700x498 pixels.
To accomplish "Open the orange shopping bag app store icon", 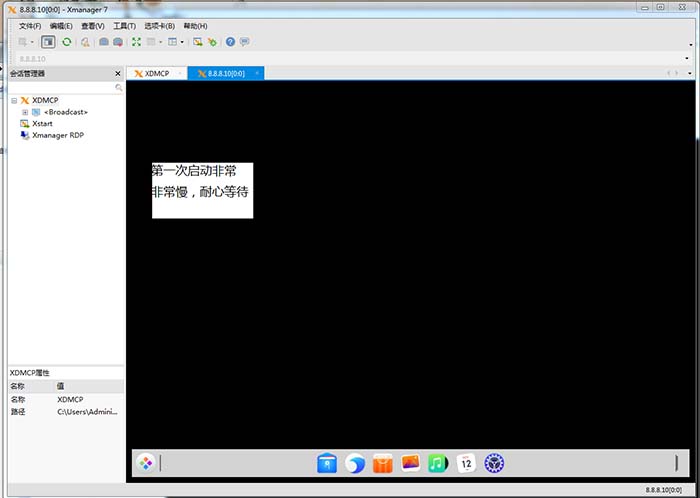I will (x=383, y=463).
